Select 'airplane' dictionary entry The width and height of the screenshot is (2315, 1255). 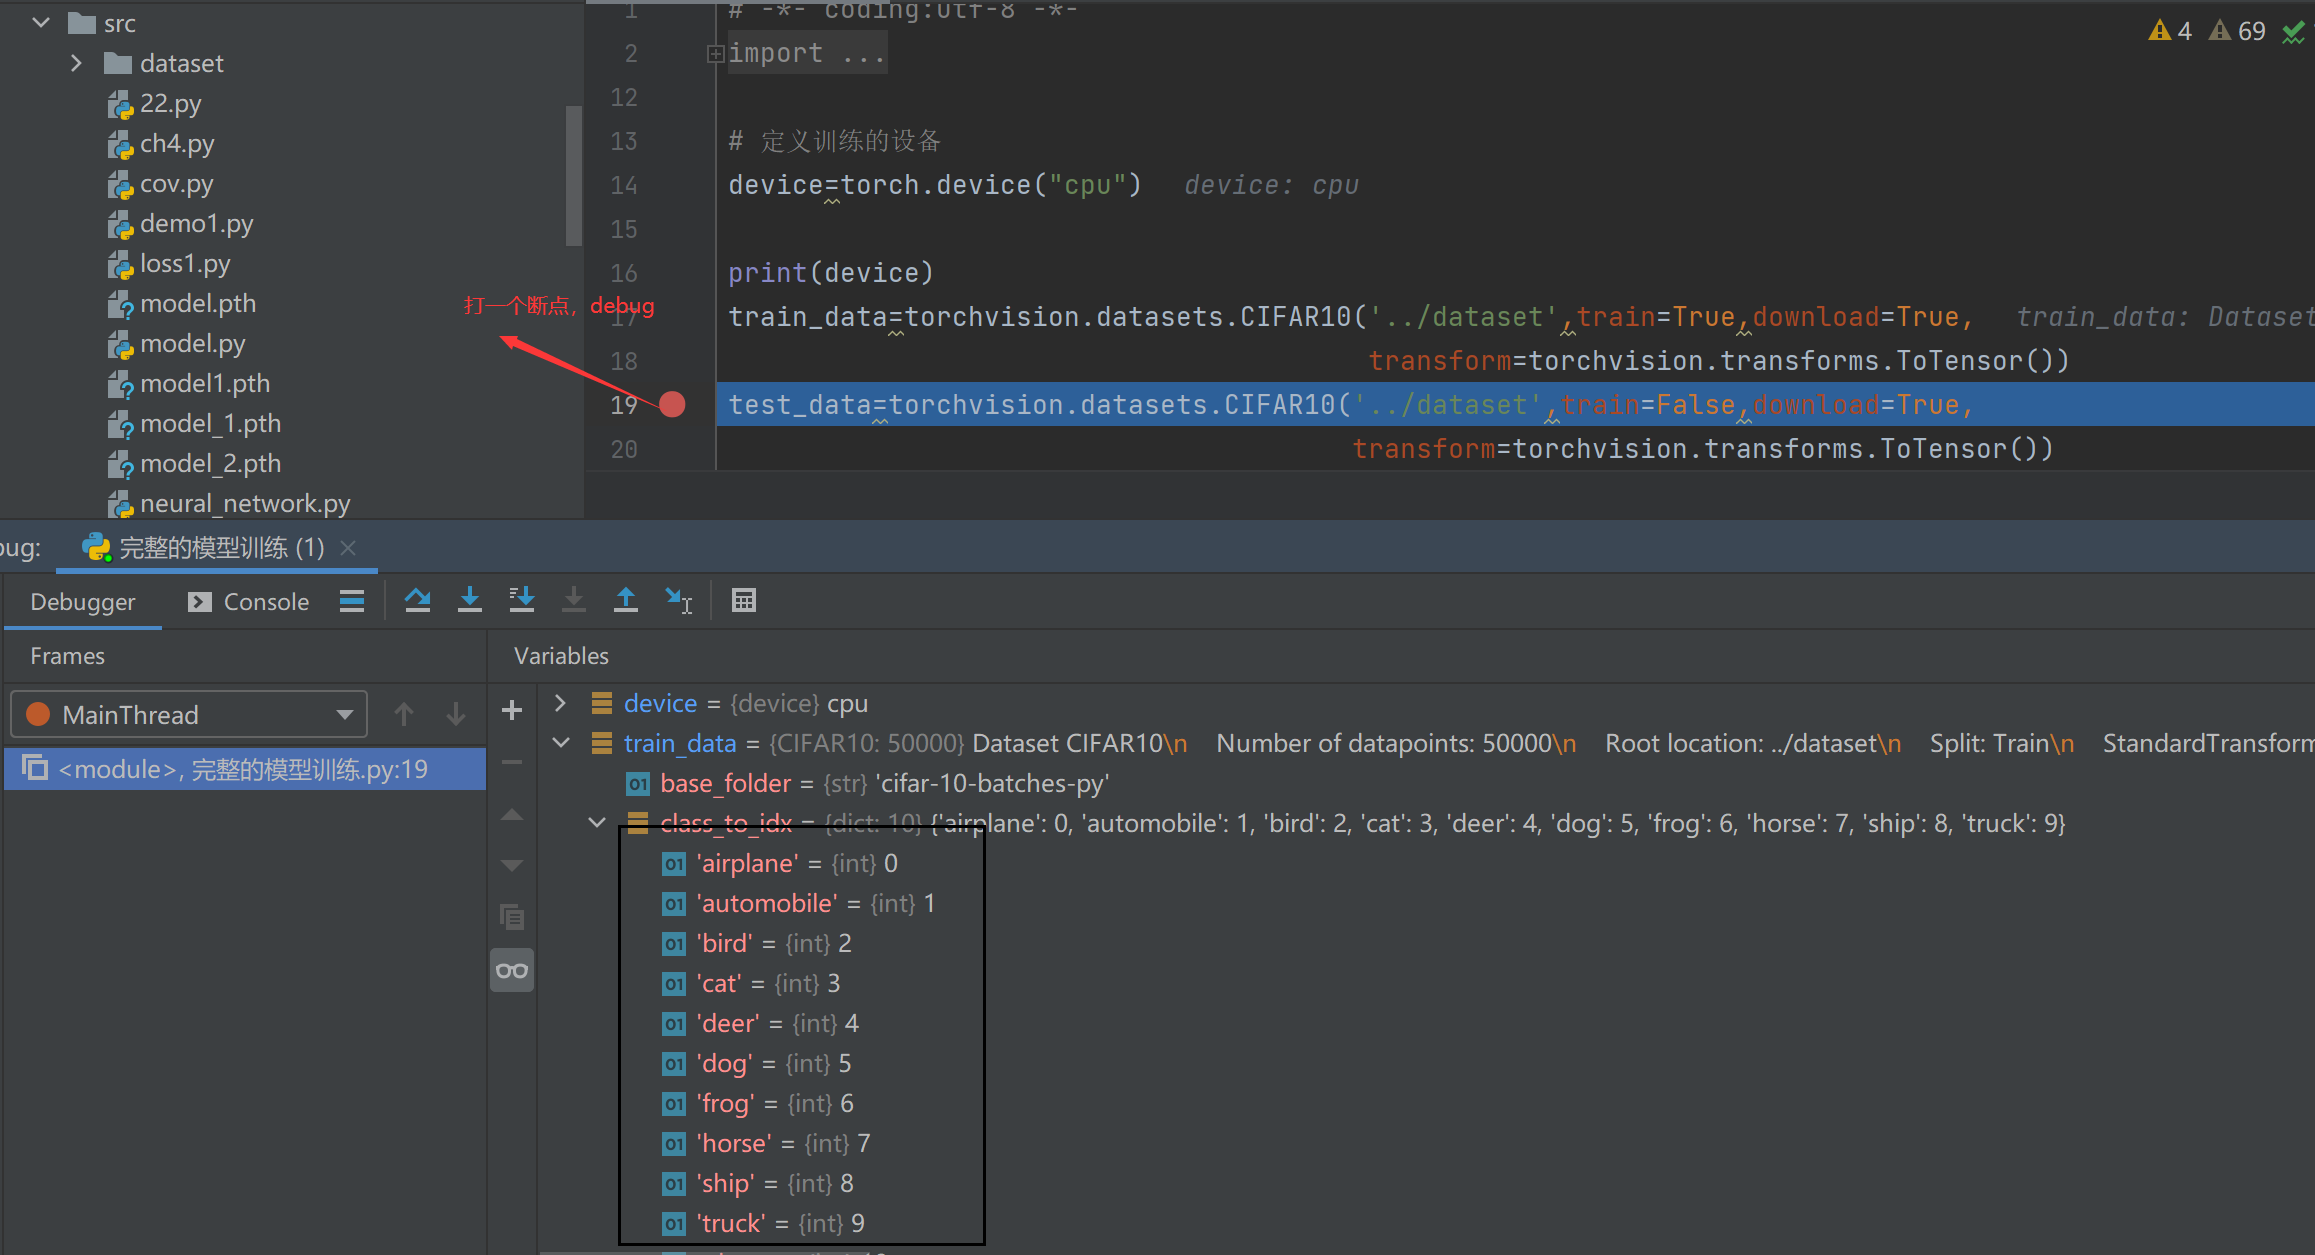[x=780, y=863]
